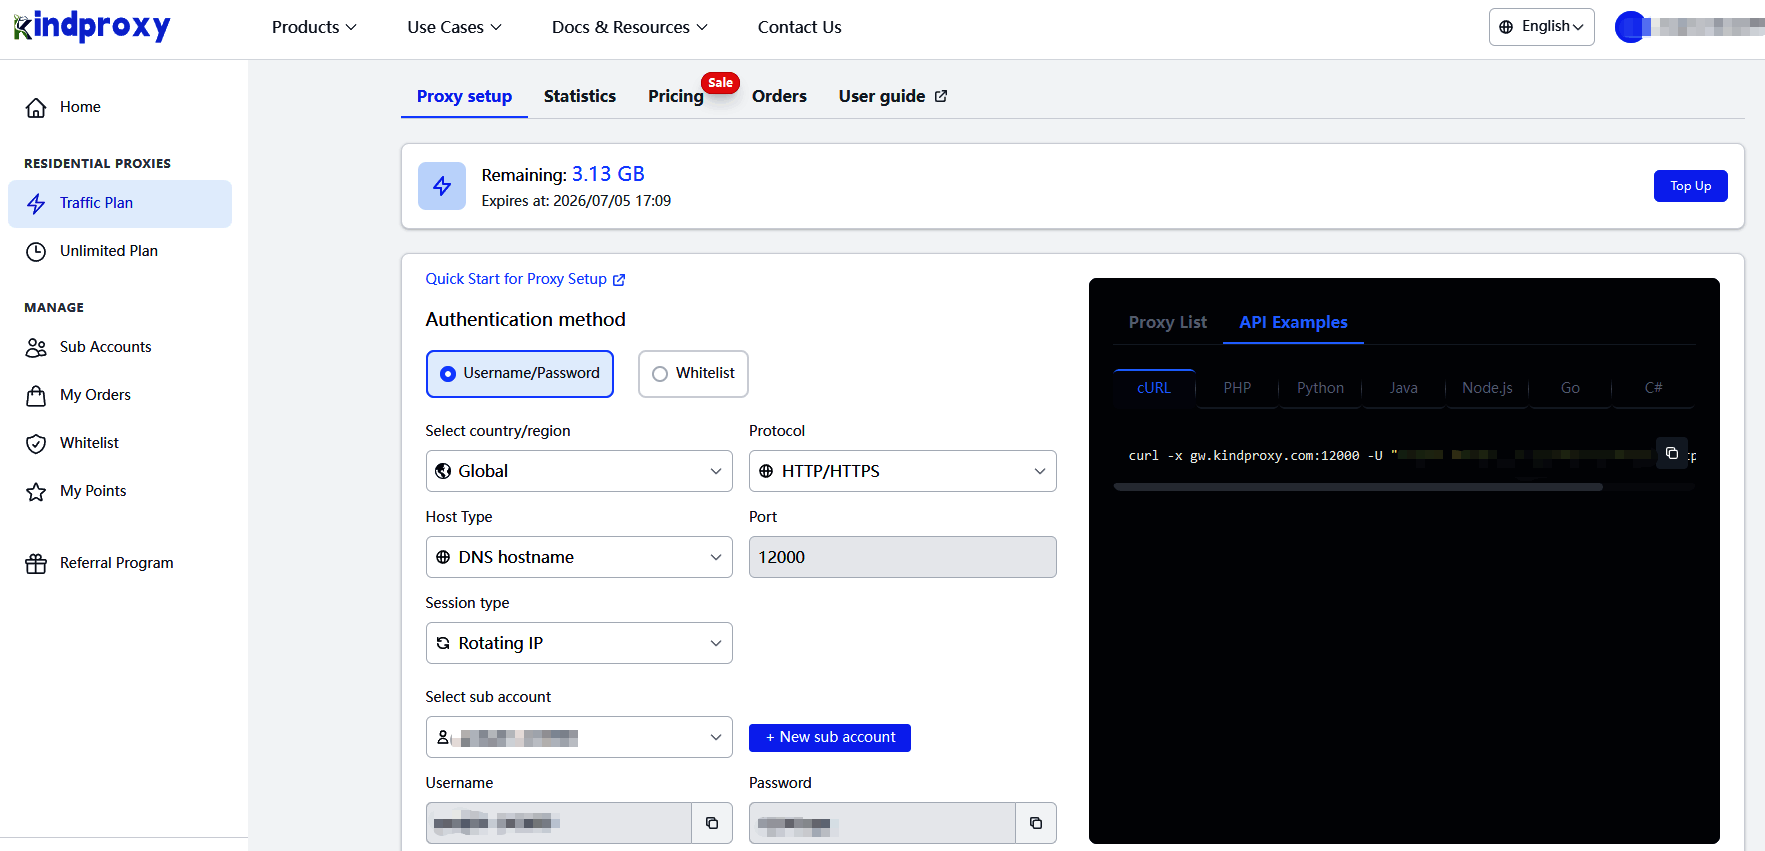Switch to the Statistics tab

(x=579, y=96)
